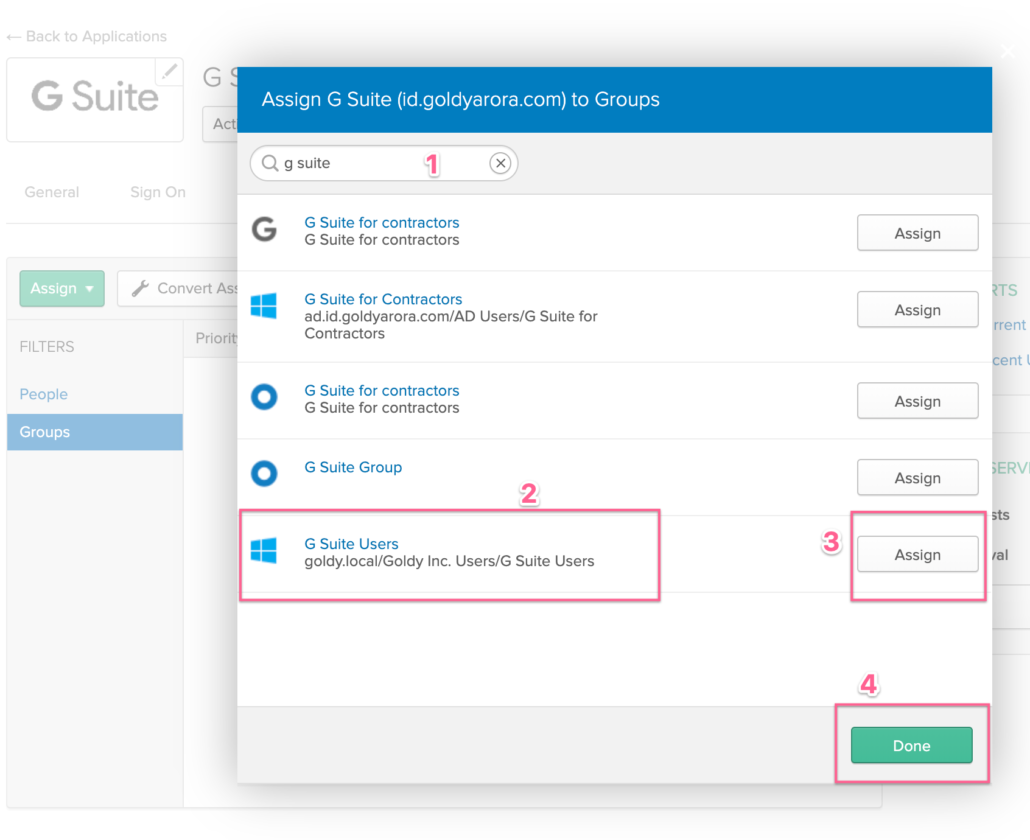Open first 'G Suite for contractors' link

point(382,223)
